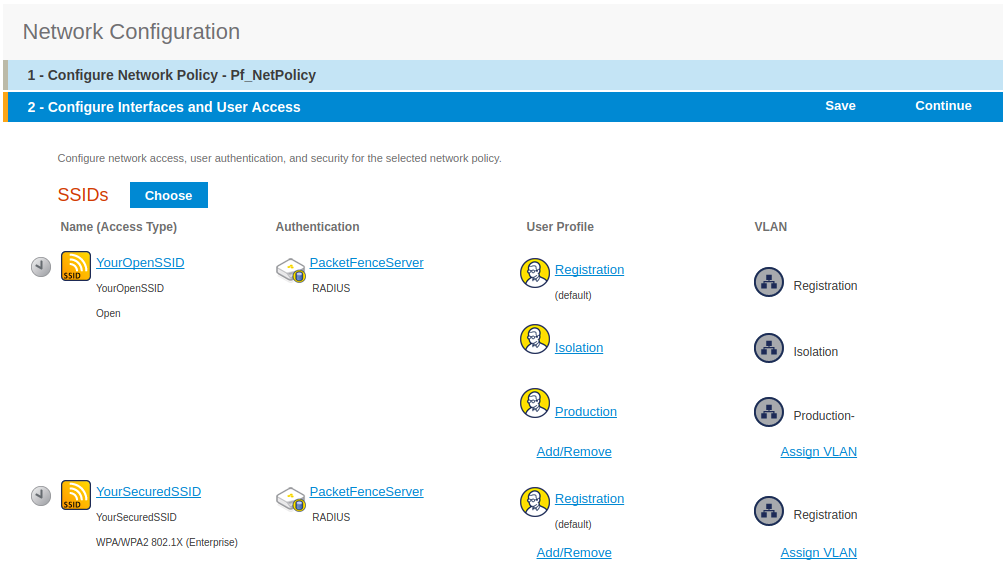The height and width of the screenshot is (584, 1004).
Task: Expand details for the YourSecuredSSID row
Action: click(41, 495)
